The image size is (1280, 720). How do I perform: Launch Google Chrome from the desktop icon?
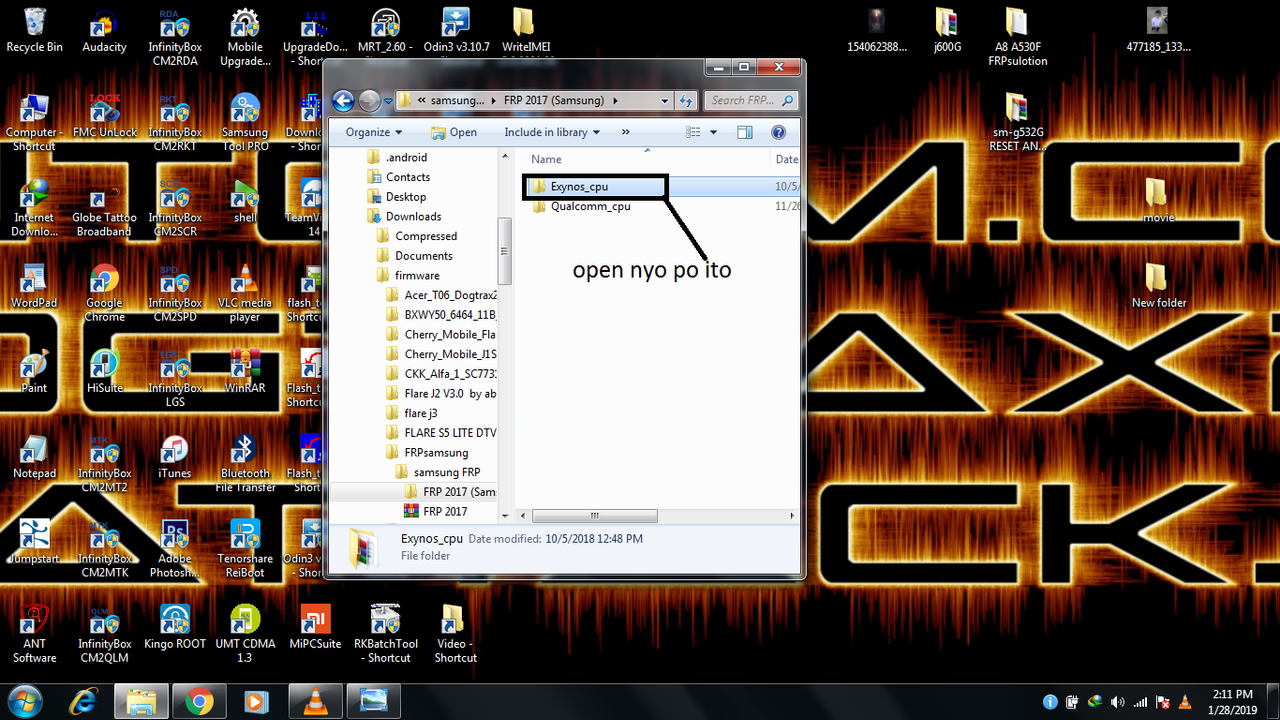tap(104, 294)
